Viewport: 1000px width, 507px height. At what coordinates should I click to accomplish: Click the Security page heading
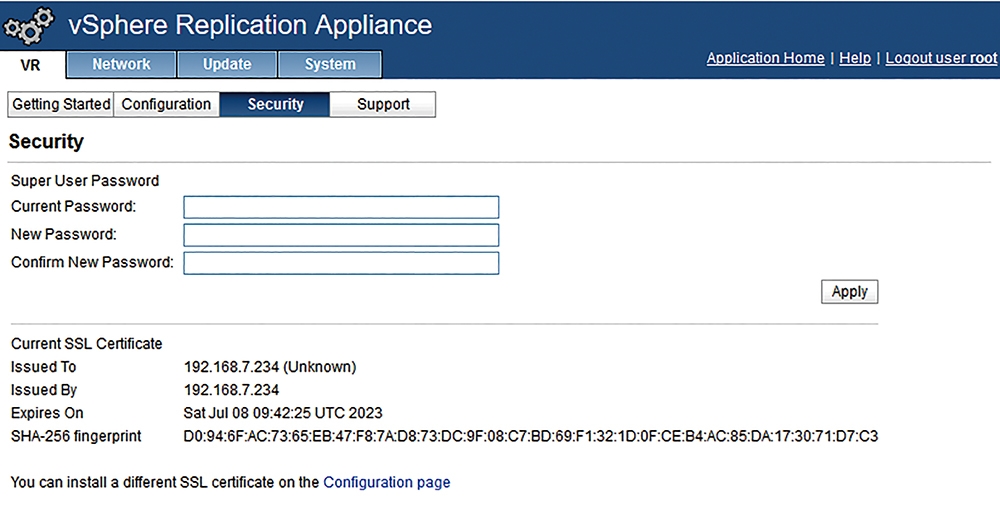point(46,142)
